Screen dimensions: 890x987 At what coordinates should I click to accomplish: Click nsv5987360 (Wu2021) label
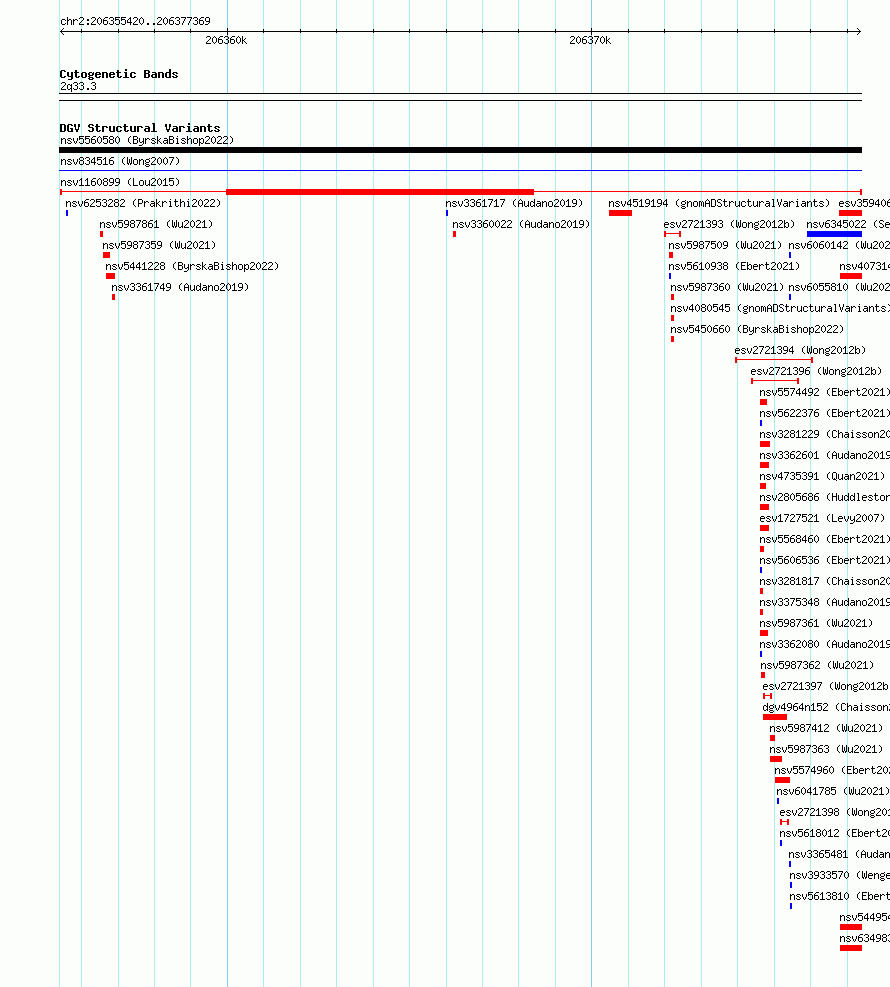727,287
